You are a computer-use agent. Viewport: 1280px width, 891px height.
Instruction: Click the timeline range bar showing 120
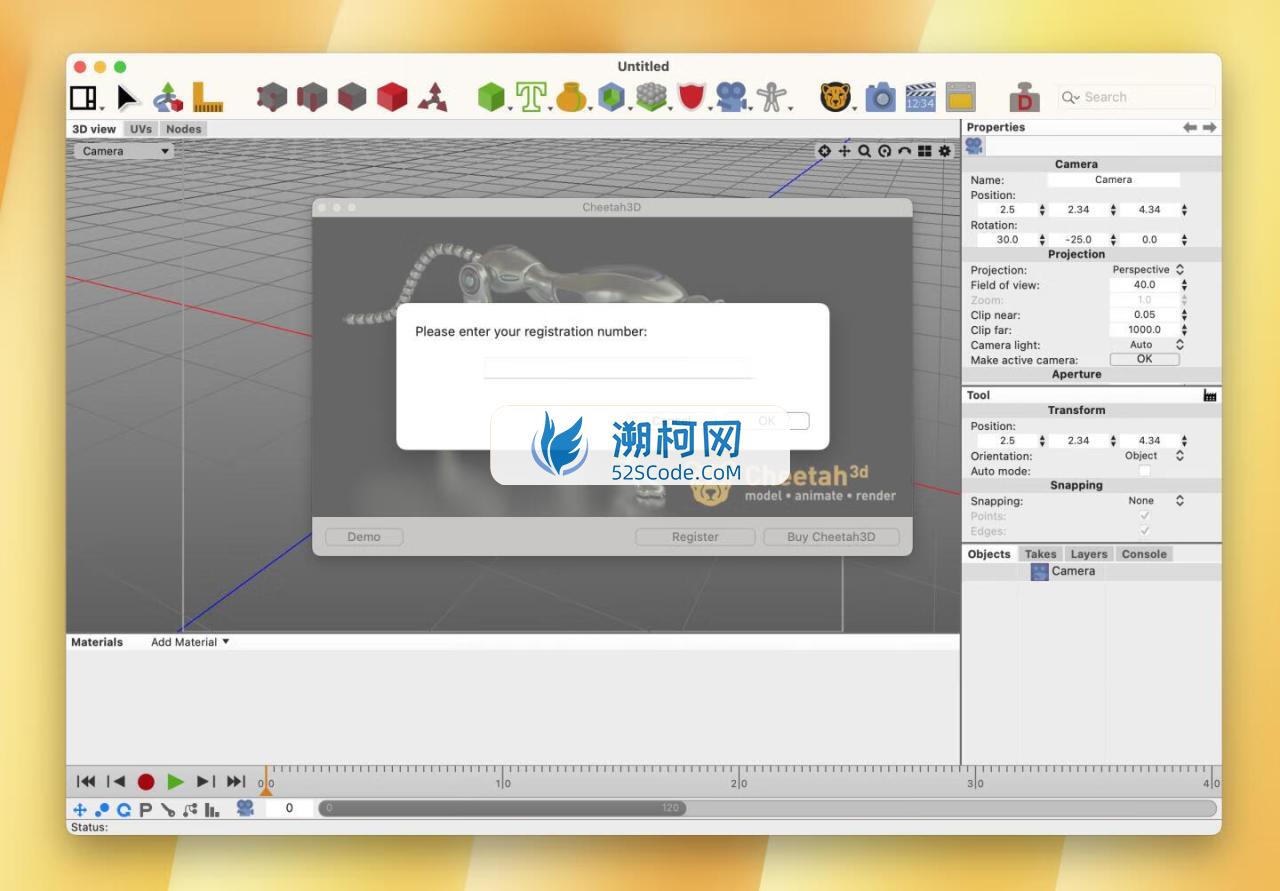[x=502, y=808]
